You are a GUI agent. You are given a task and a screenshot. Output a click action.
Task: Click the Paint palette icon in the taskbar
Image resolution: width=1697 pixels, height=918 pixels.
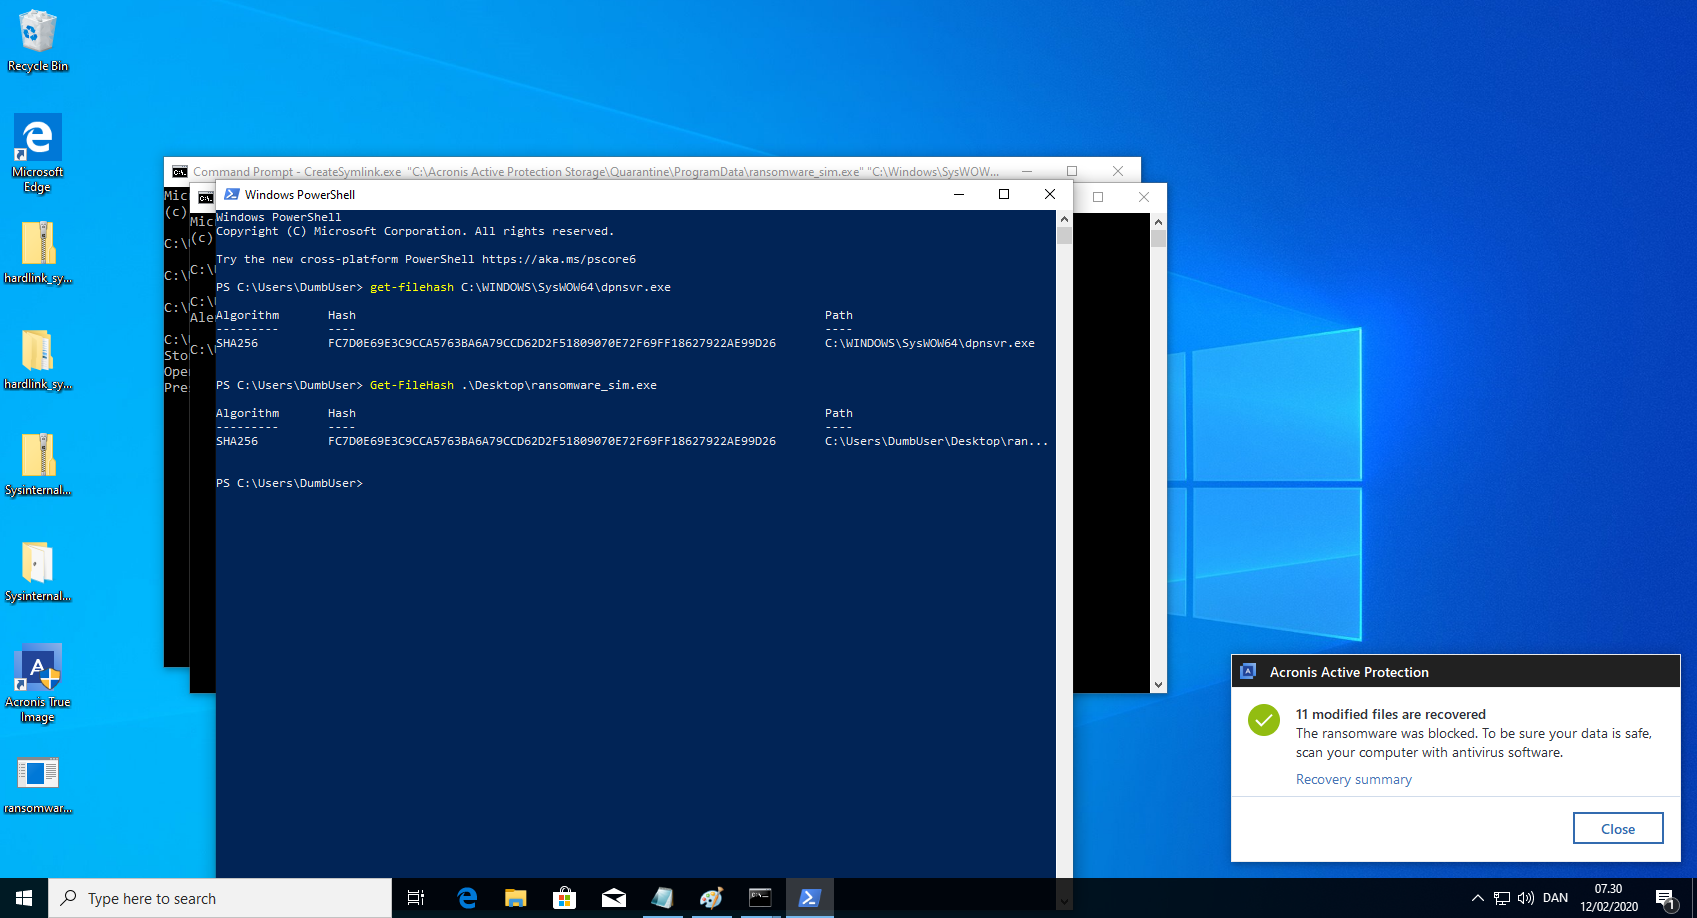711,898
